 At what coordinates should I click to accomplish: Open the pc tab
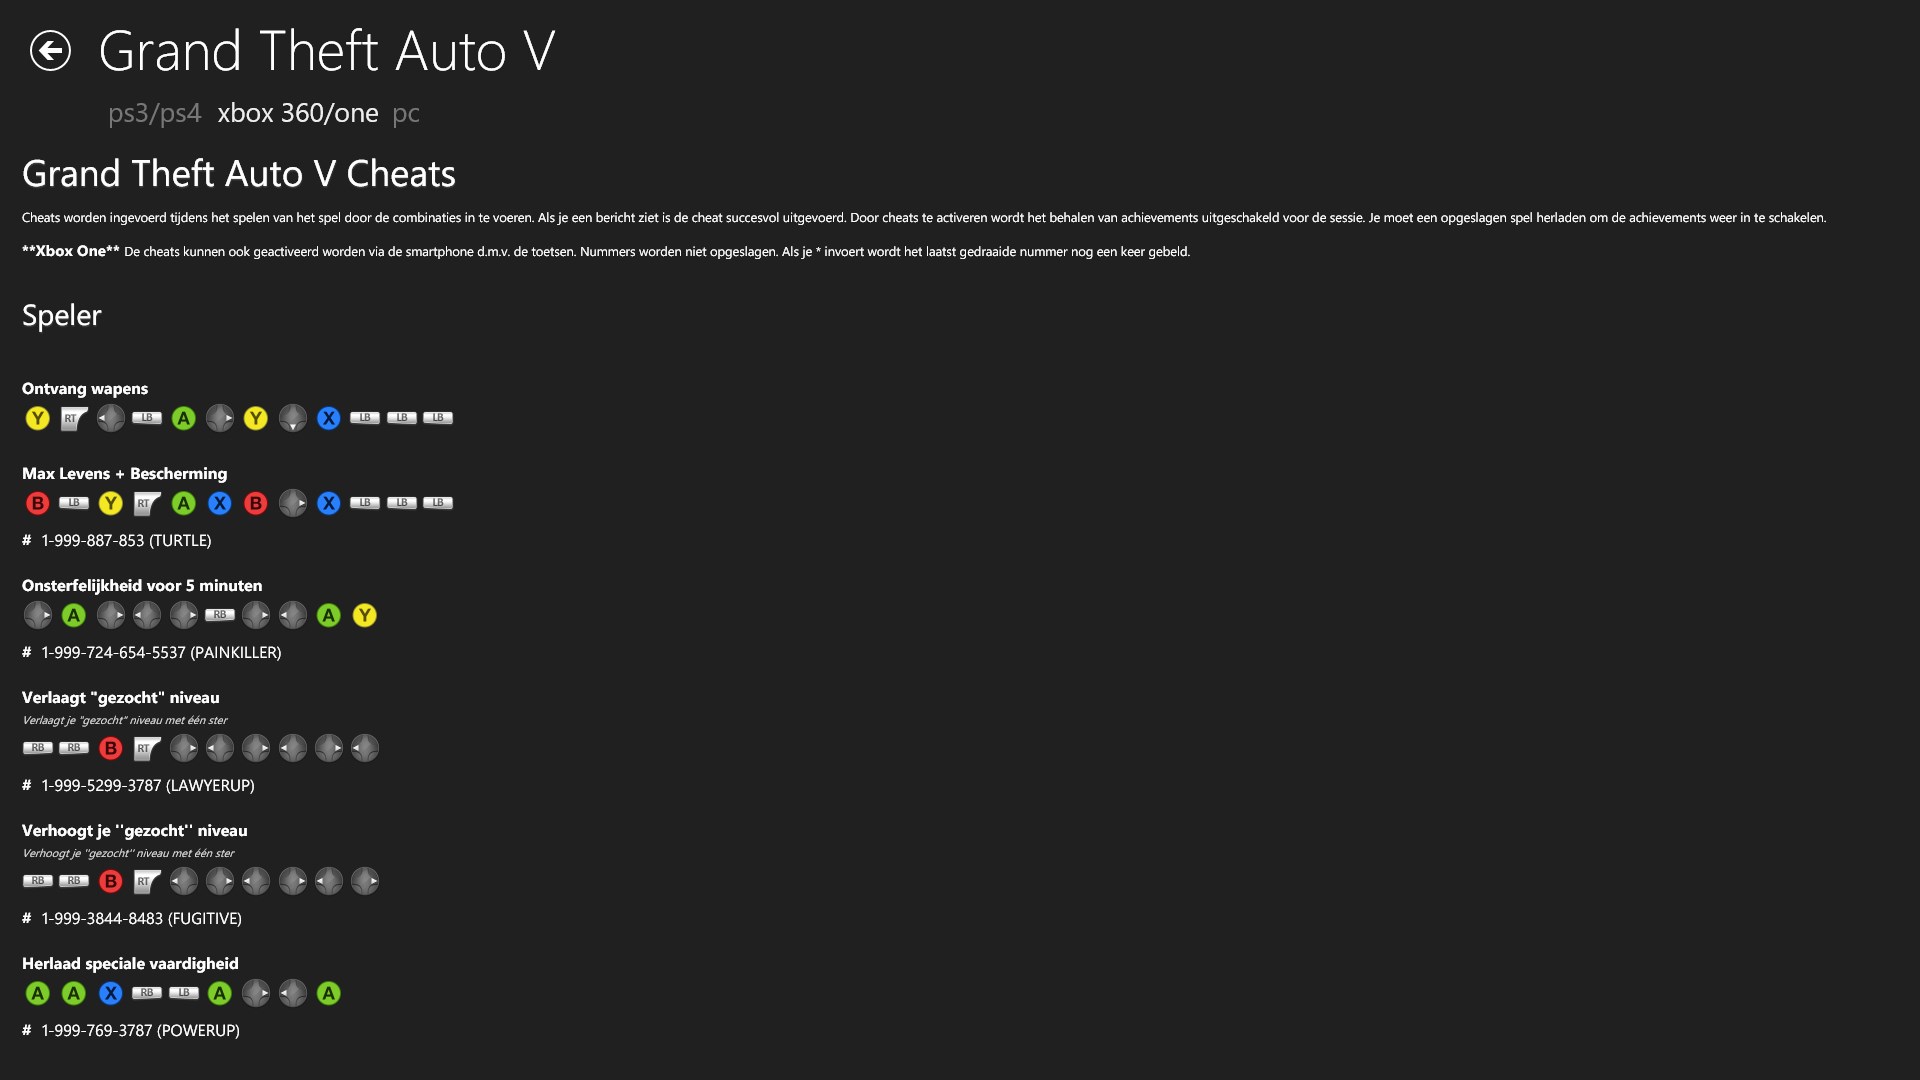coord(406,113)
